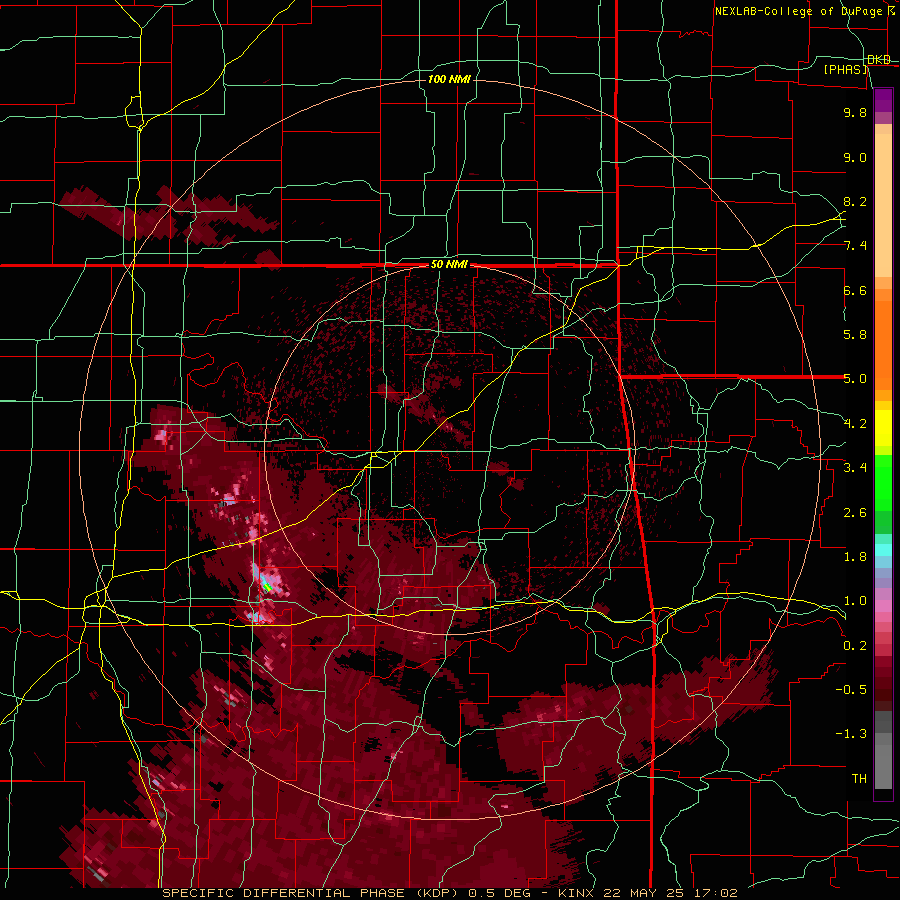Select the -0.5 value on the color scale
900x900 pixels.
(851, 690)
